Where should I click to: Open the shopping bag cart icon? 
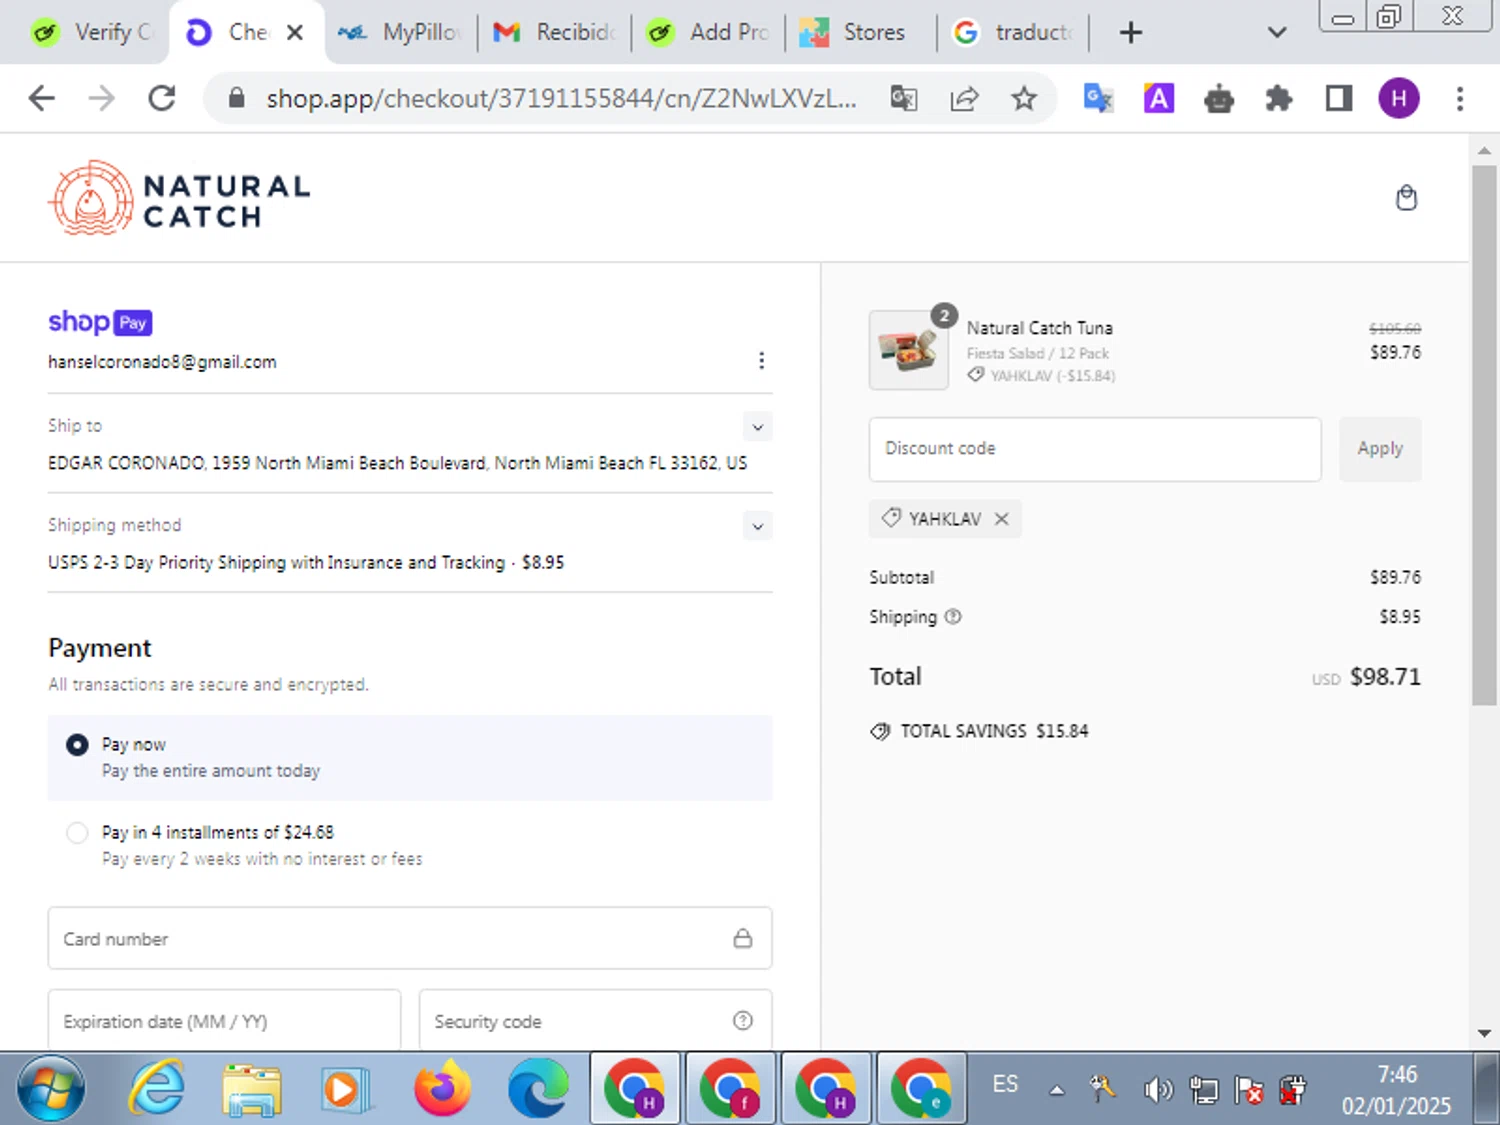click(x=1406, y=198)
